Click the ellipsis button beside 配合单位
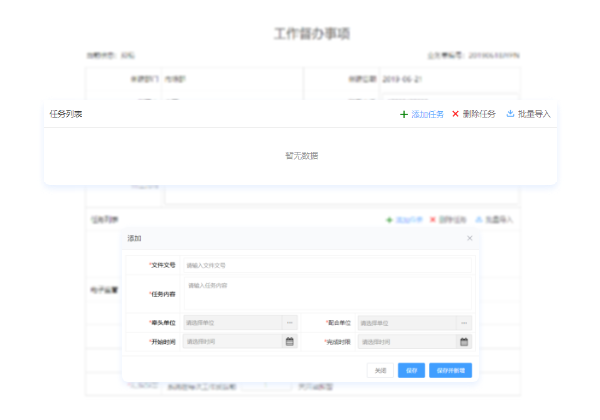 (464, 323)
